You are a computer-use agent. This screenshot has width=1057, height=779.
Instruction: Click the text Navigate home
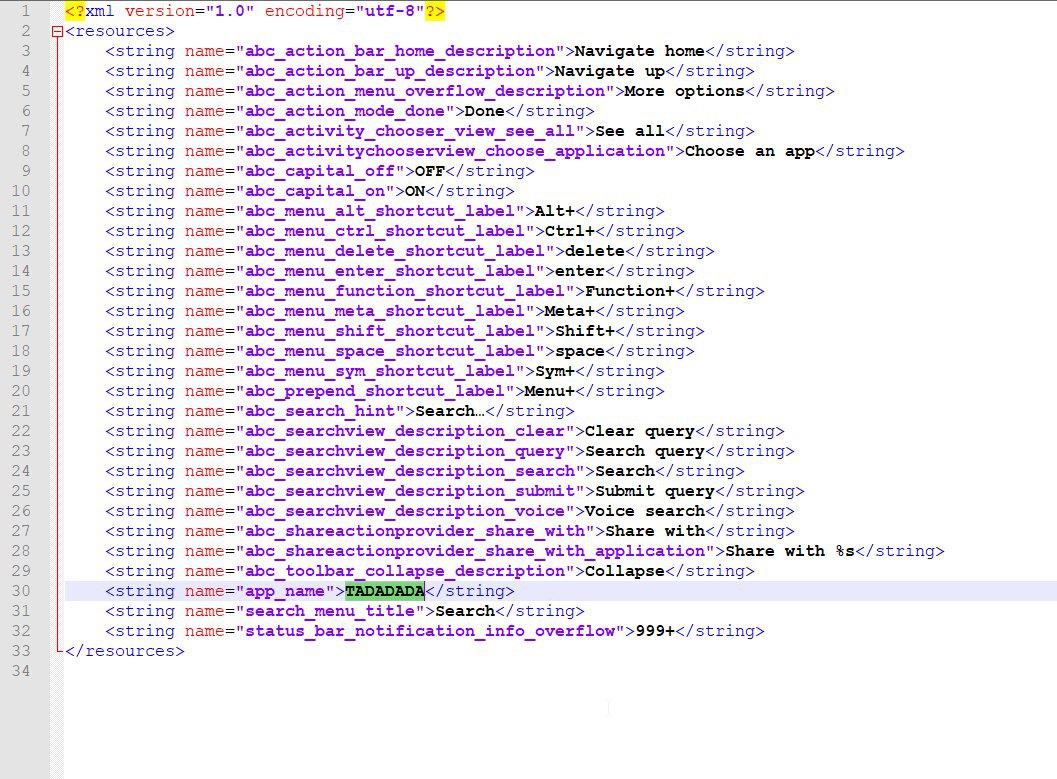click(639, 51)
